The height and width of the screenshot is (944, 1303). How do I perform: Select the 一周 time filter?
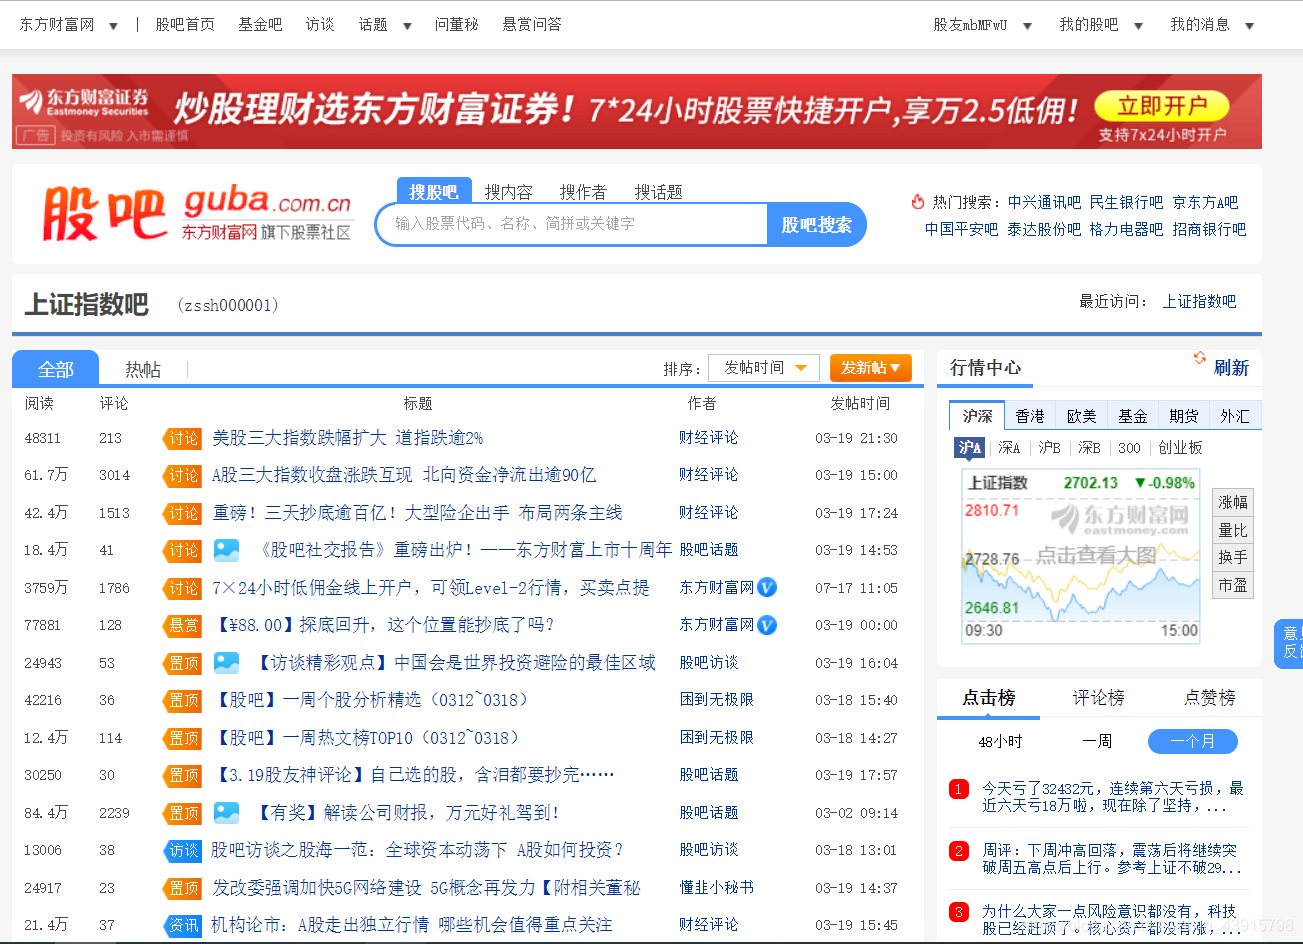point(1097,741)
